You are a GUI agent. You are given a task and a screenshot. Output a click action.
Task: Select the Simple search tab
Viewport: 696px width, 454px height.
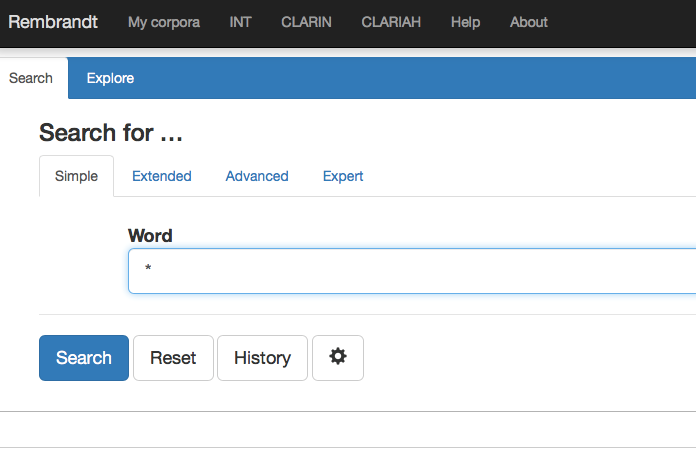coord(76,176)
